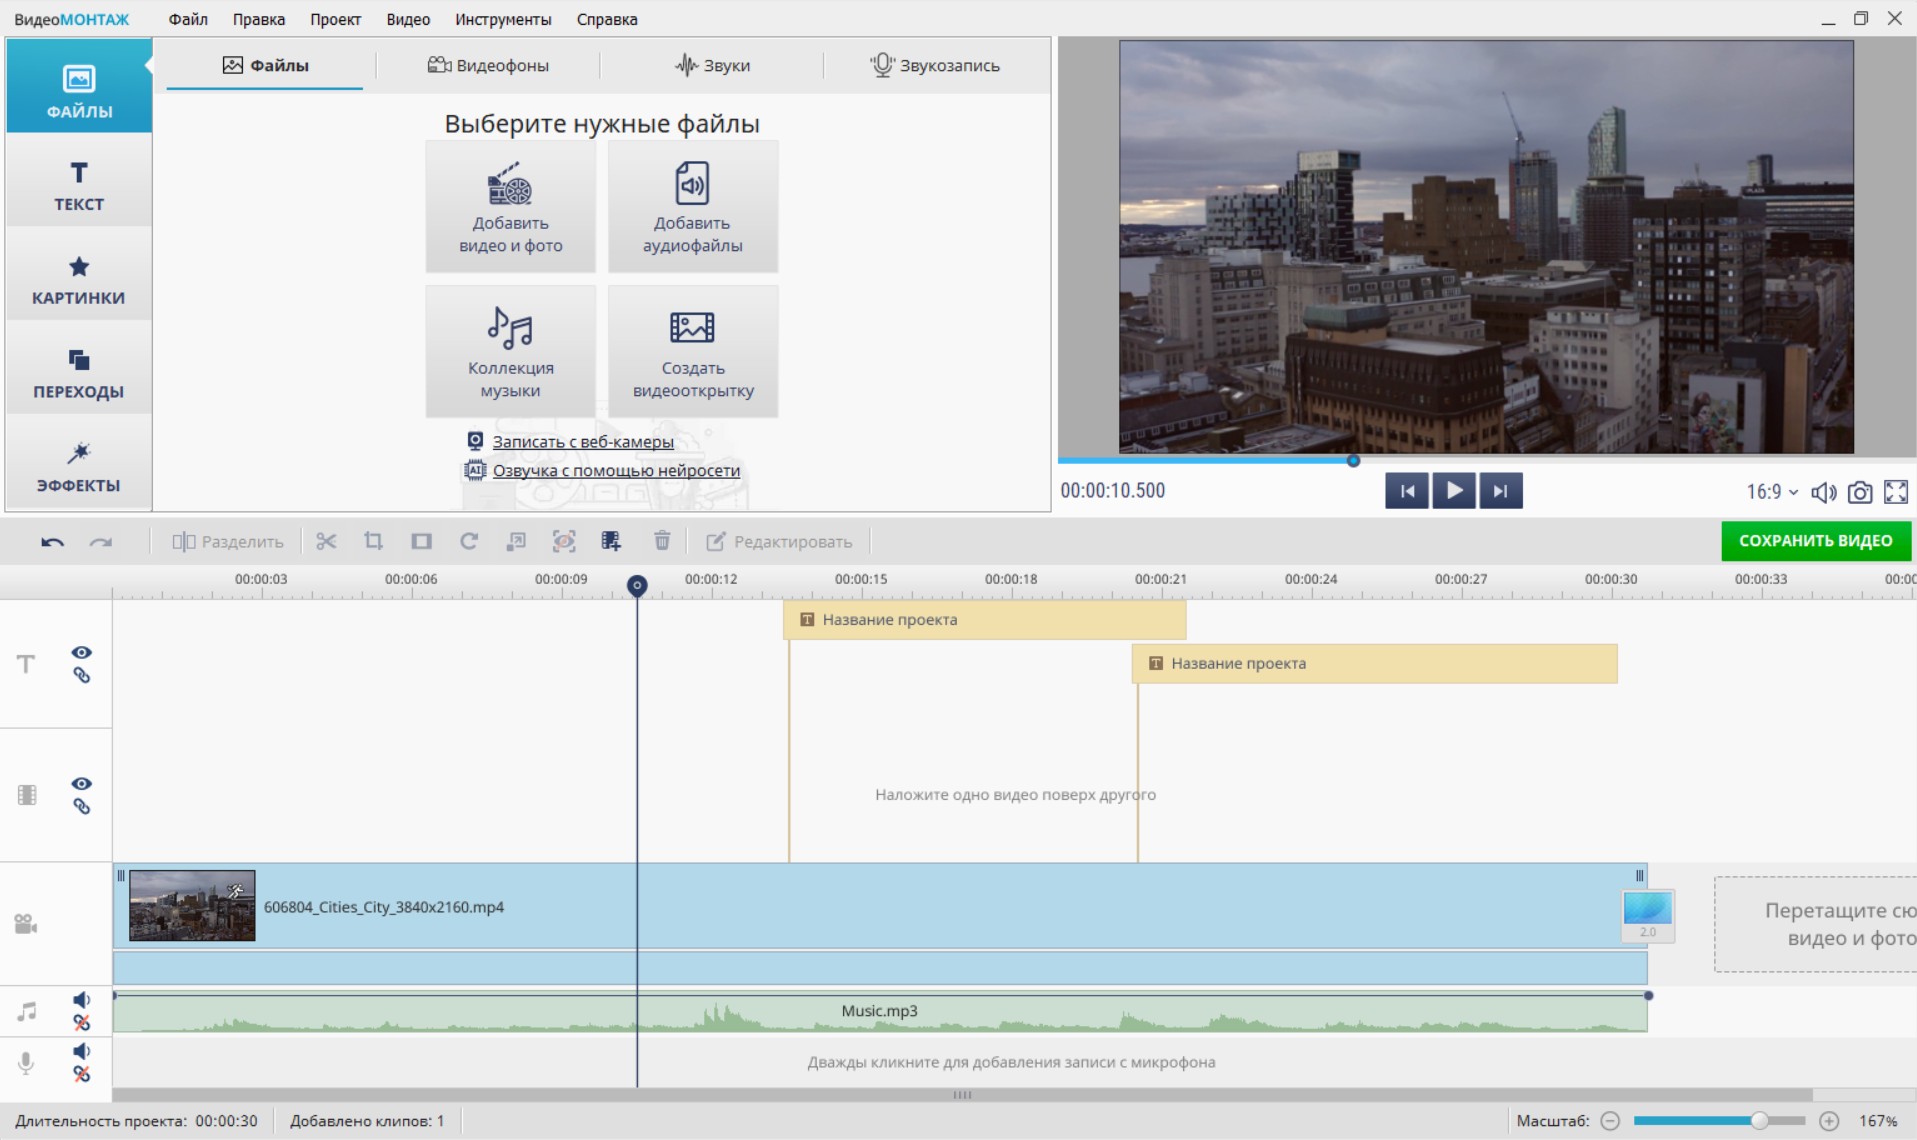
Task: Click Озвучка с помощью нейросети link
Action: click(x=616, y=470)
